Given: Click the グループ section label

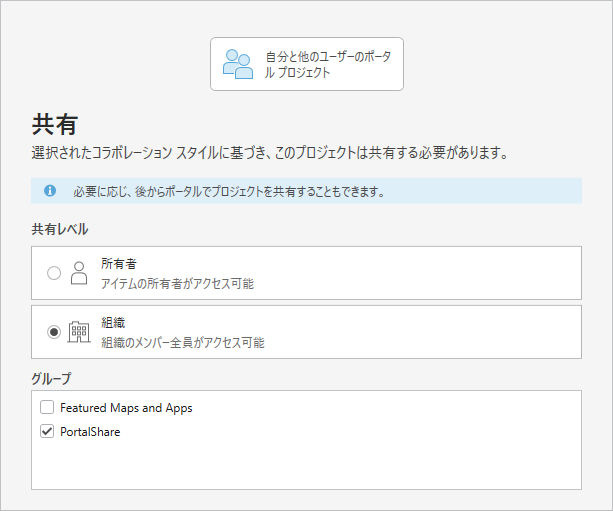Looking at the screenshot, I should [53, 378].
